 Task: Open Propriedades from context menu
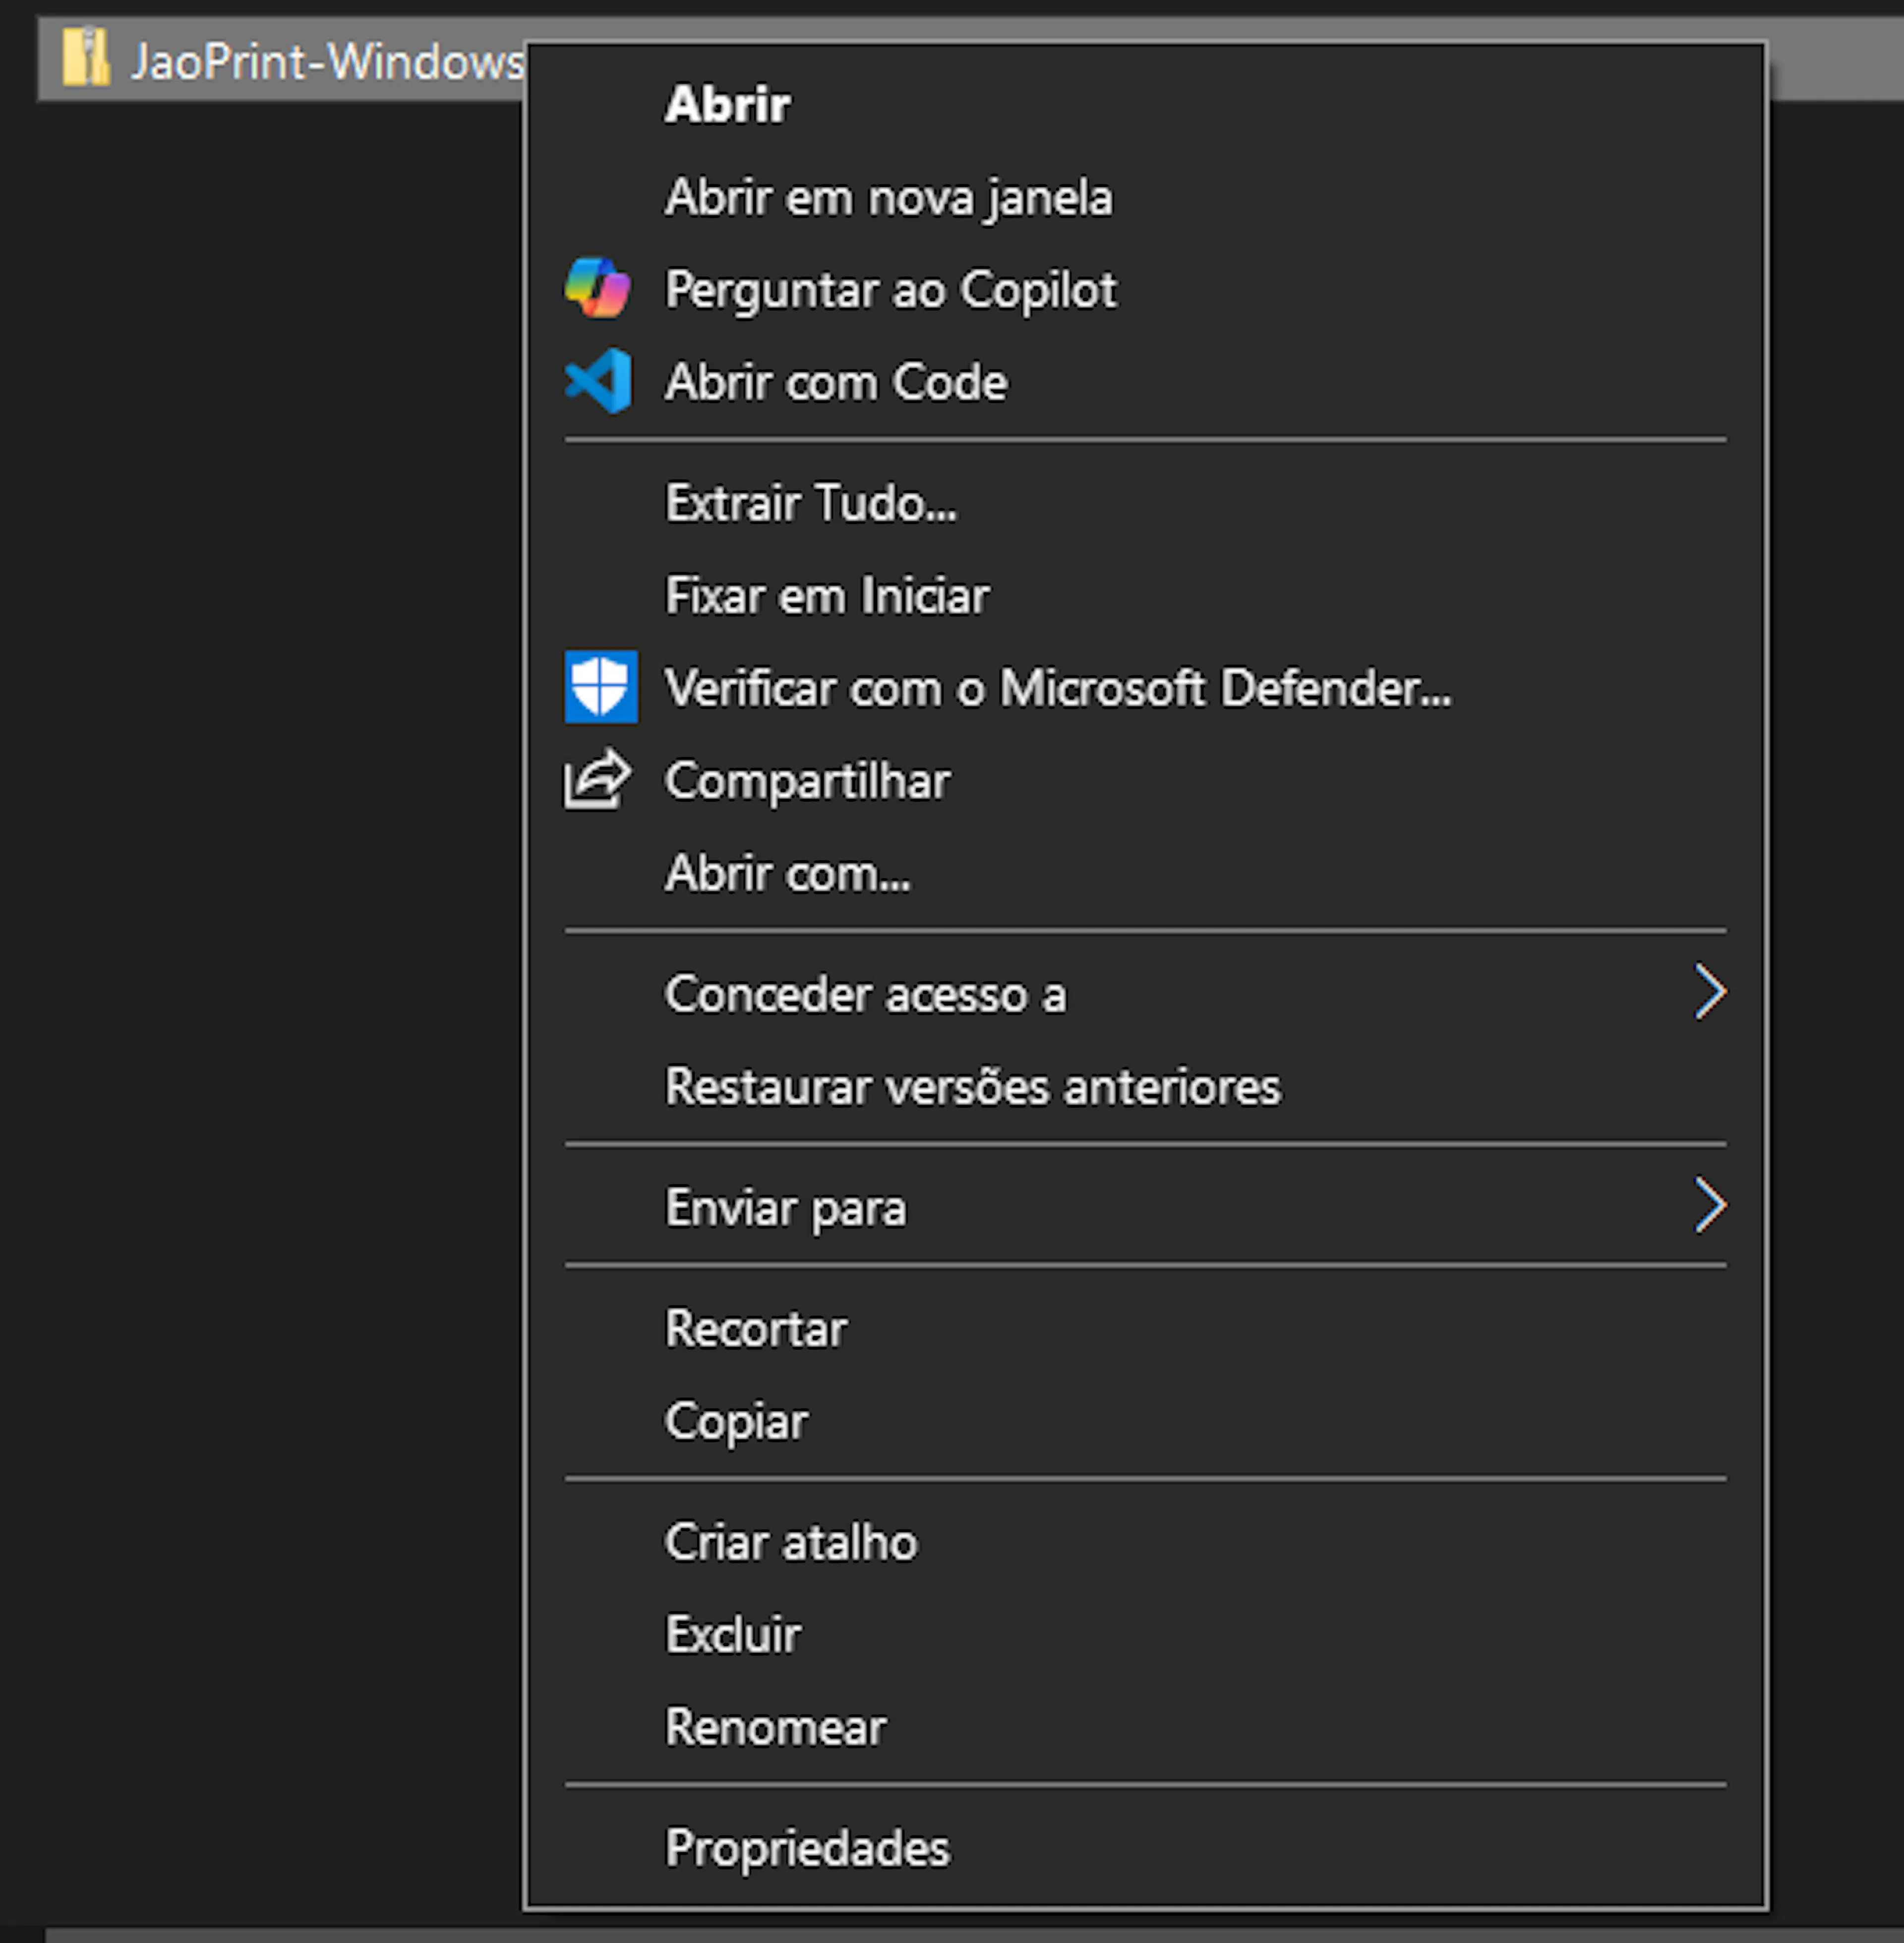coord(1145,1847)
